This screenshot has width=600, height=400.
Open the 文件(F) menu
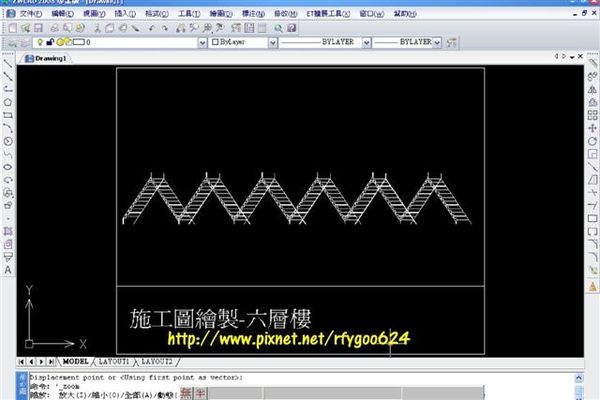[x=30, y=14]
